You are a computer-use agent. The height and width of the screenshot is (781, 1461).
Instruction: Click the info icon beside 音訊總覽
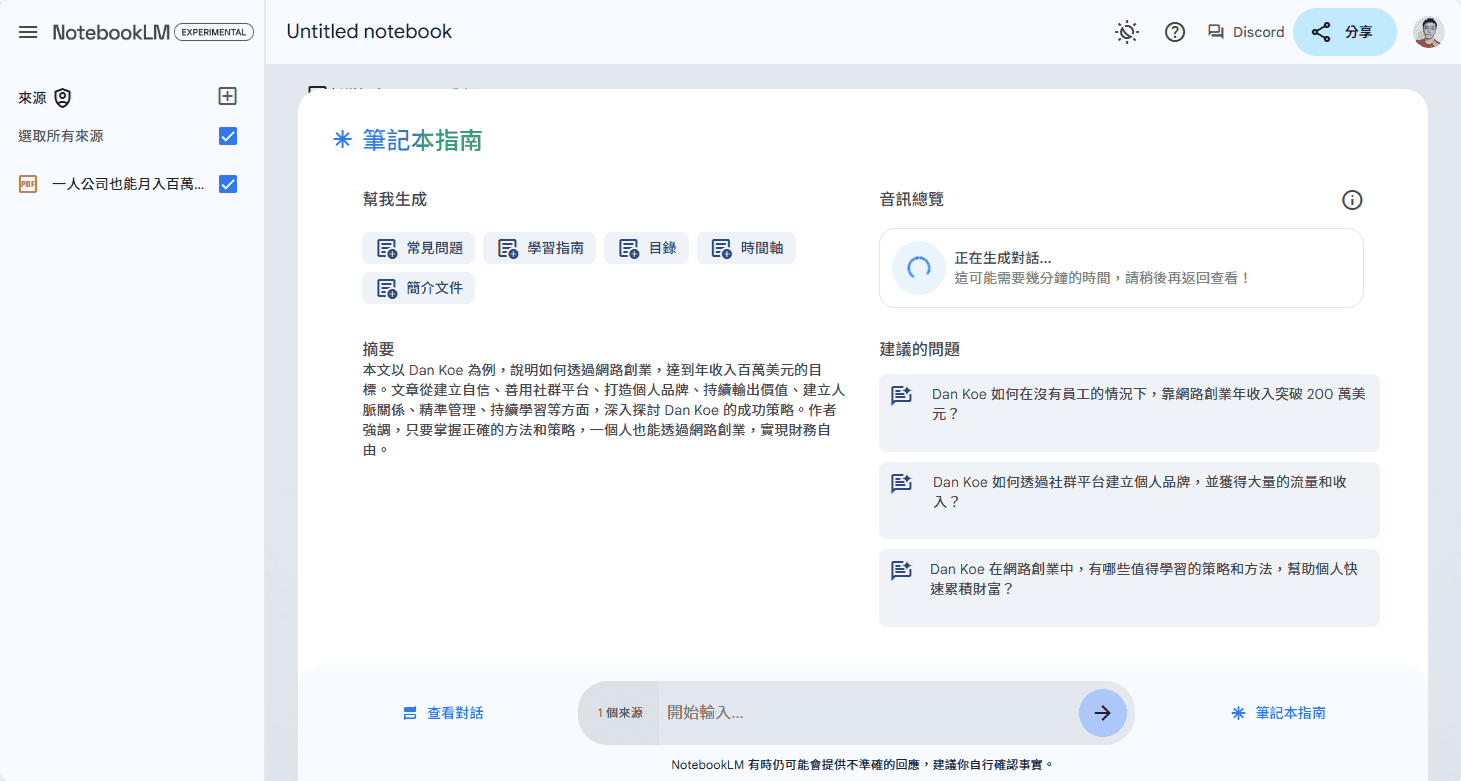pyautogui.click(x=1352, y=200)
